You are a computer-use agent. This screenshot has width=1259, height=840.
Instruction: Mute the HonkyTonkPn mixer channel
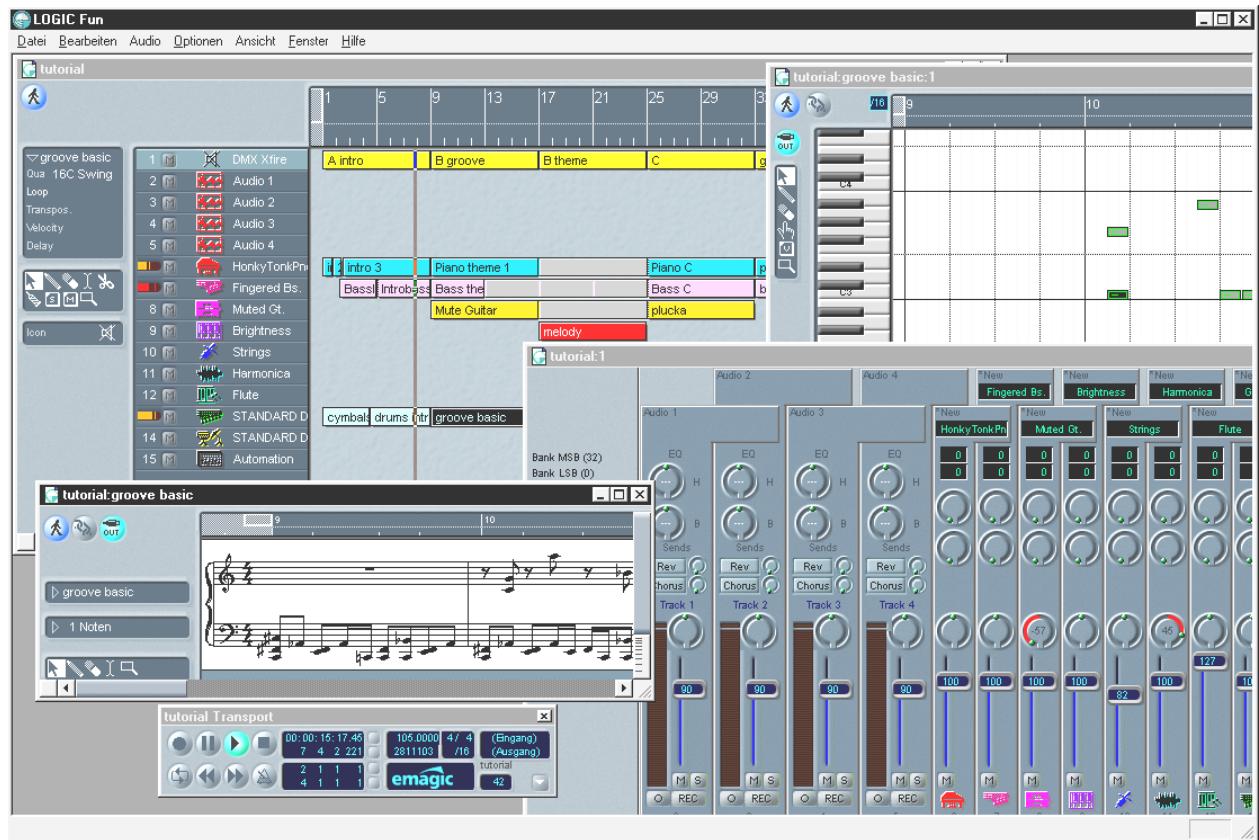(x=946, y=778)
